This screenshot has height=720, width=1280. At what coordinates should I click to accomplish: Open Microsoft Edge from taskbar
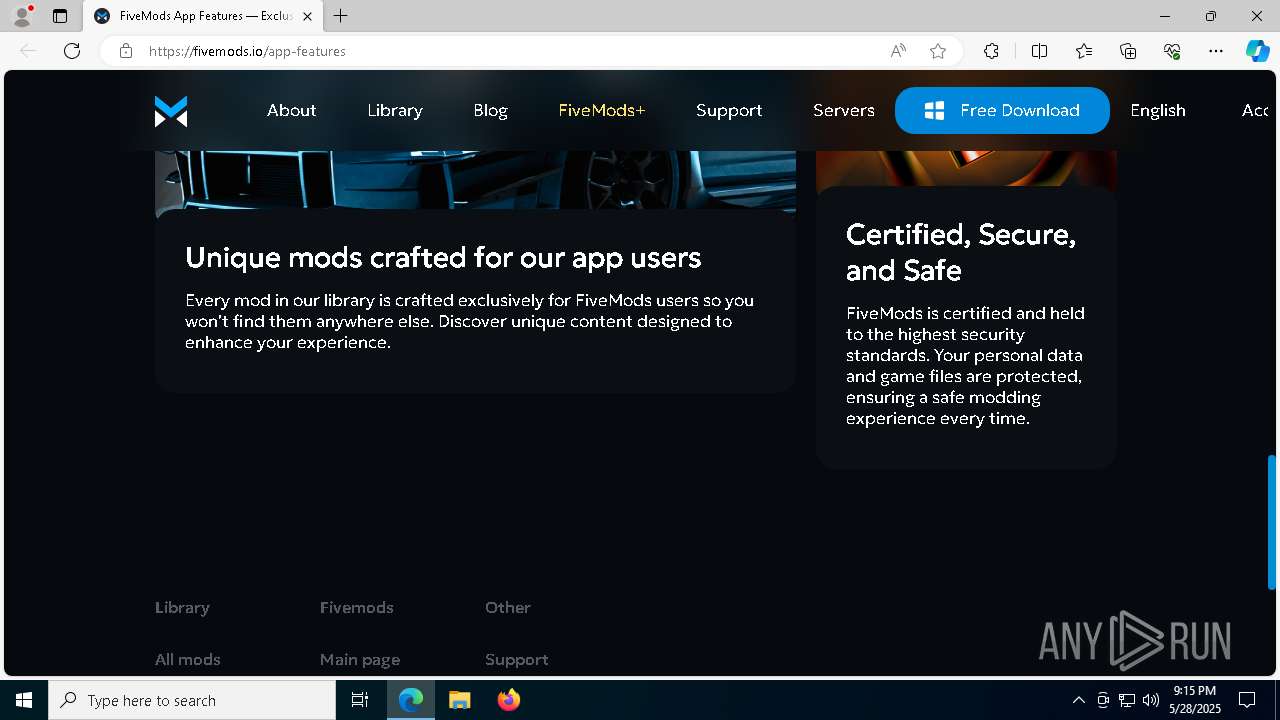point(411,700)
